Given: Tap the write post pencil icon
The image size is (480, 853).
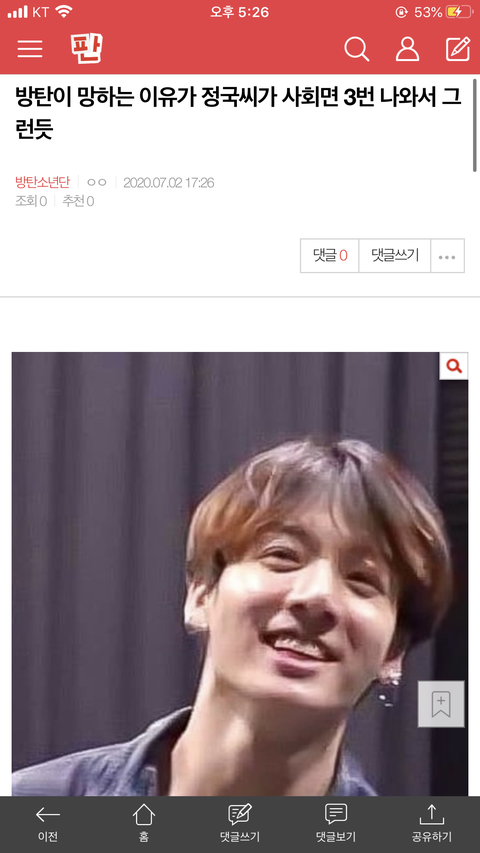Looking at the screenshot, I should tap(458, 49).
